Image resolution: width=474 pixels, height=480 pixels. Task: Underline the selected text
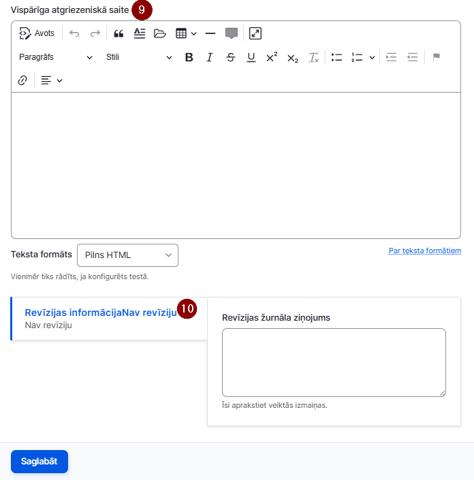click(x=251, y=57)
